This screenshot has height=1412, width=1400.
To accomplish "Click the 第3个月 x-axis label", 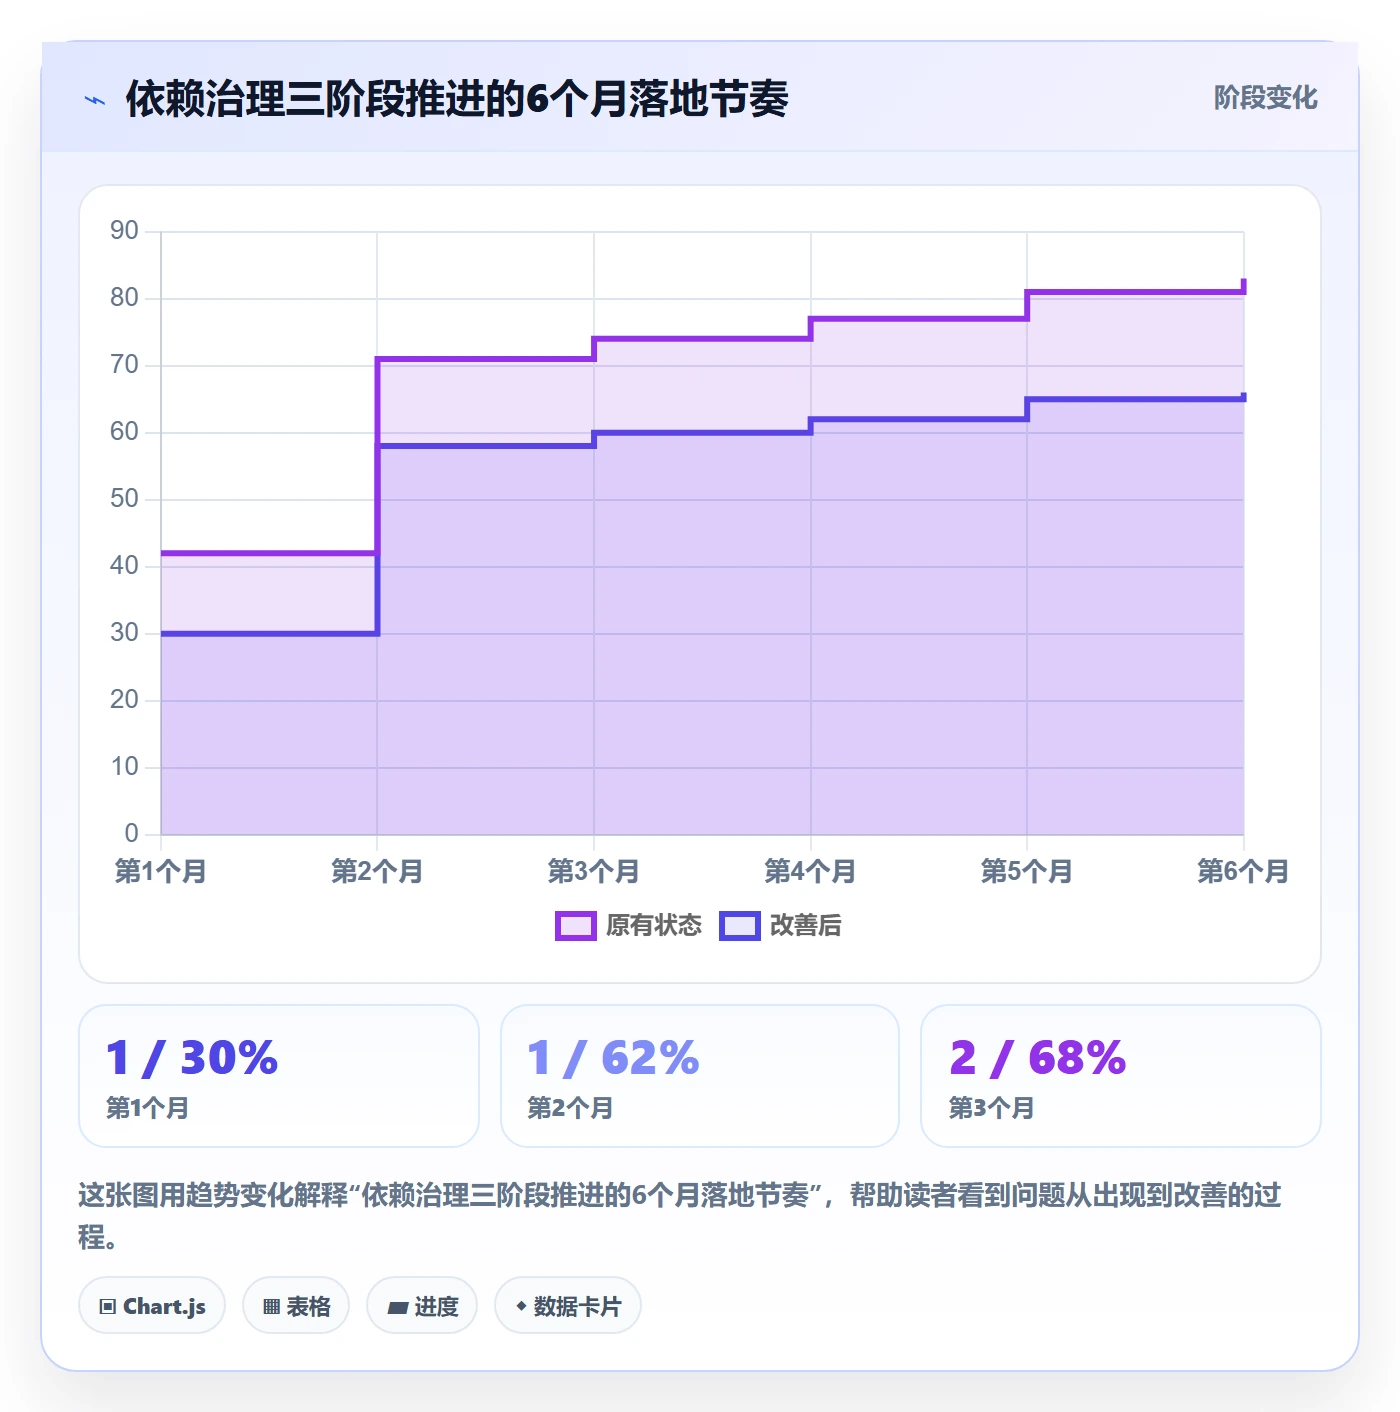I will click(594, 871).
